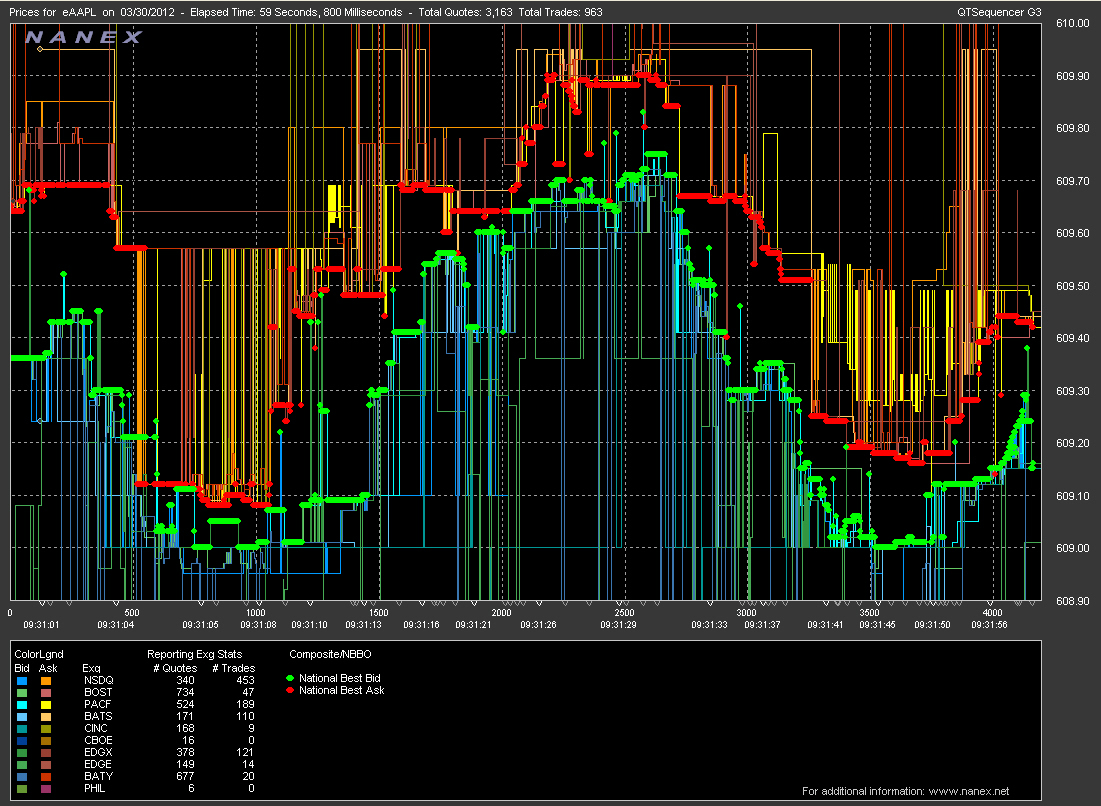1101x806 pixels.
Task: Click the BOST quotes value 734
Action: pyautogui.click(x=185, y=692)
